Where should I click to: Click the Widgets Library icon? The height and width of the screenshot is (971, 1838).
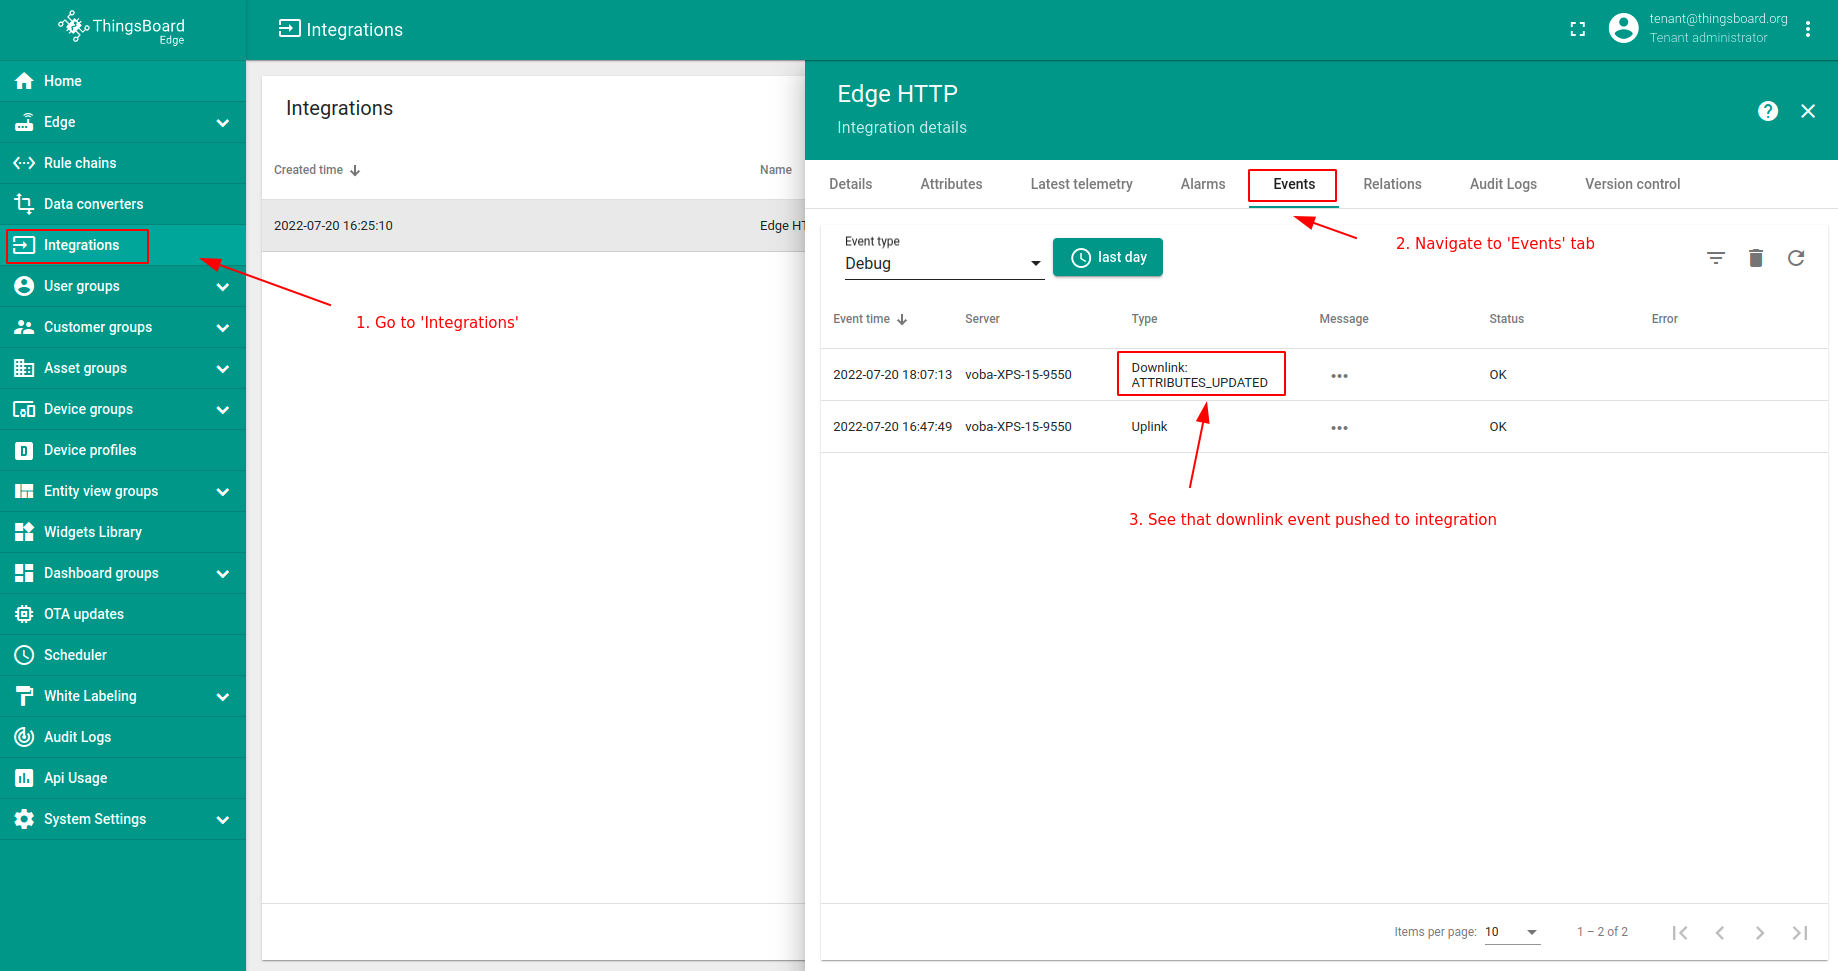[x=24, y=532]
